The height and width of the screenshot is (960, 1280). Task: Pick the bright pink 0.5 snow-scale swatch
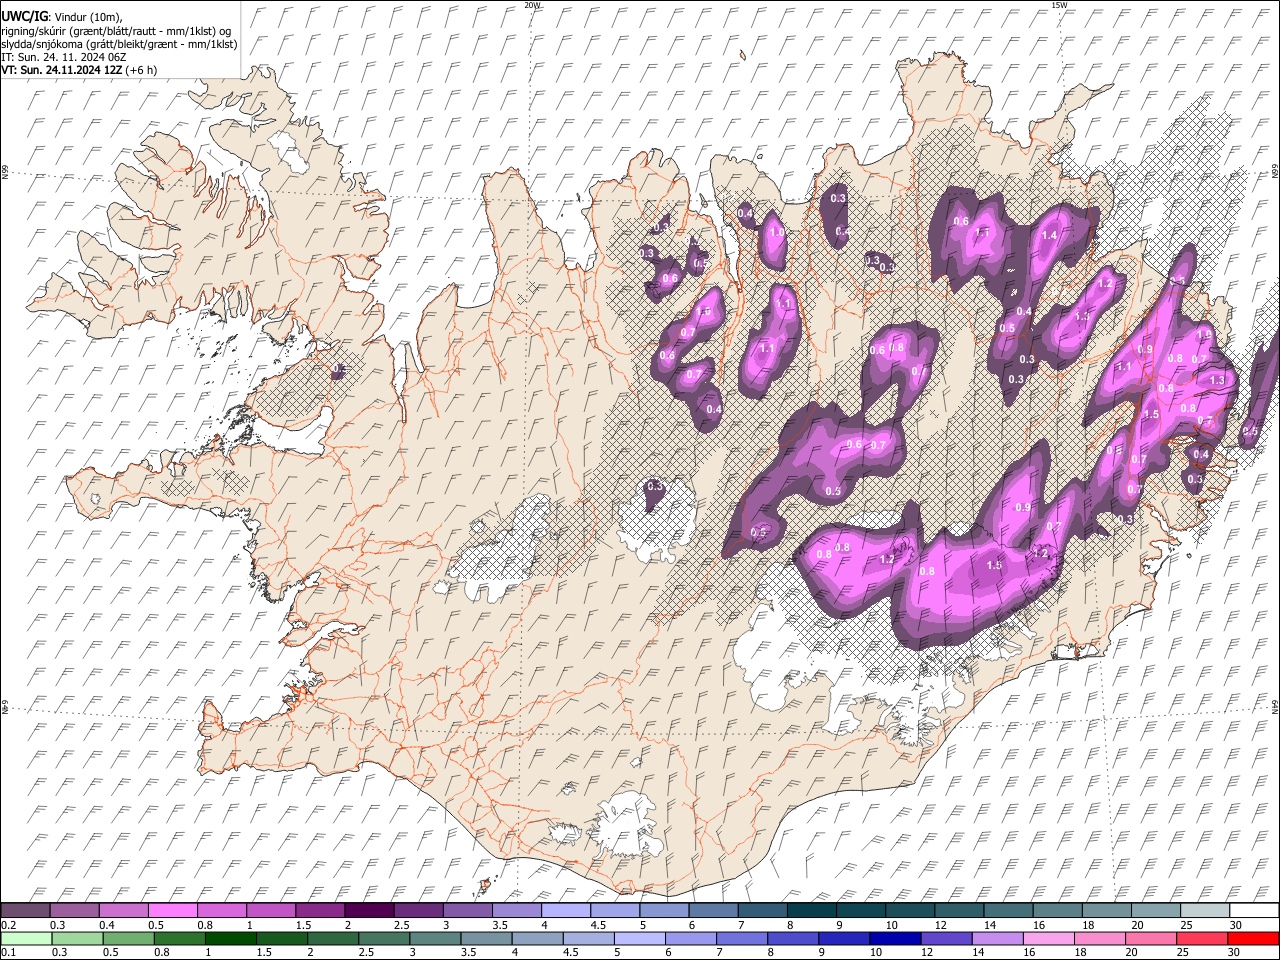click(x=173, y=910)
